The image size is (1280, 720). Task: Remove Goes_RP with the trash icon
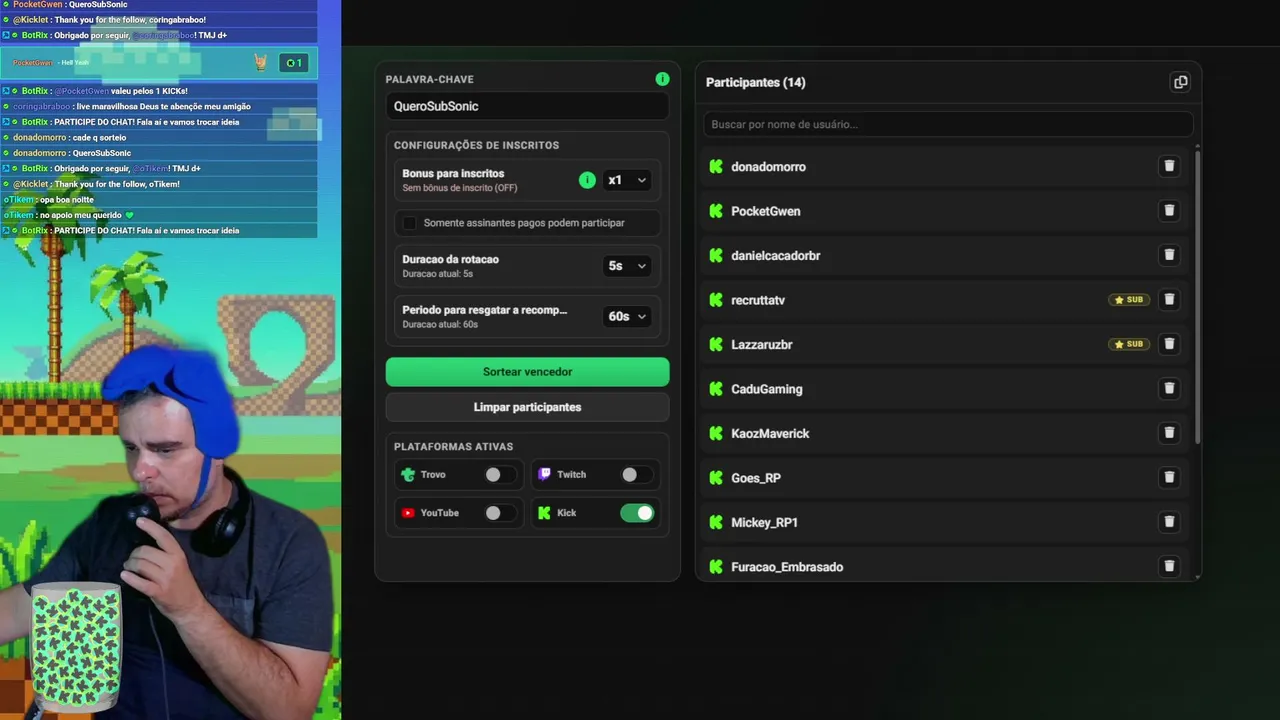[x=1169, y=477]
